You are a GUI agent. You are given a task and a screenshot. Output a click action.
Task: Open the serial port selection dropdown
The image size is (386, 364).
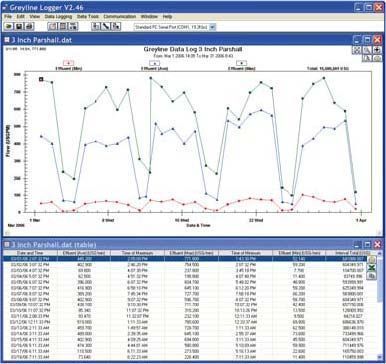pyautogui.click(x=213, y=27)
